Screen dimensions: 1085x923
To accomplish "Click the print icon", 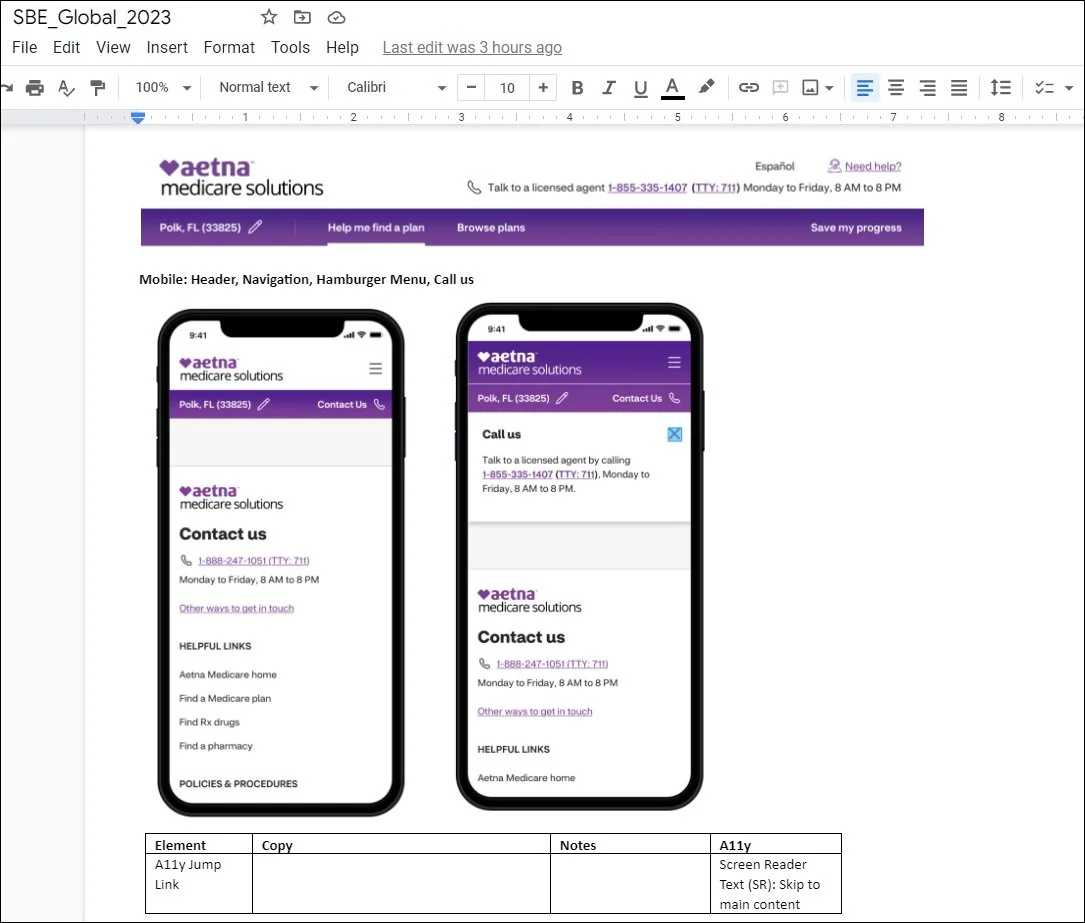I will click(x=35, y=88).
